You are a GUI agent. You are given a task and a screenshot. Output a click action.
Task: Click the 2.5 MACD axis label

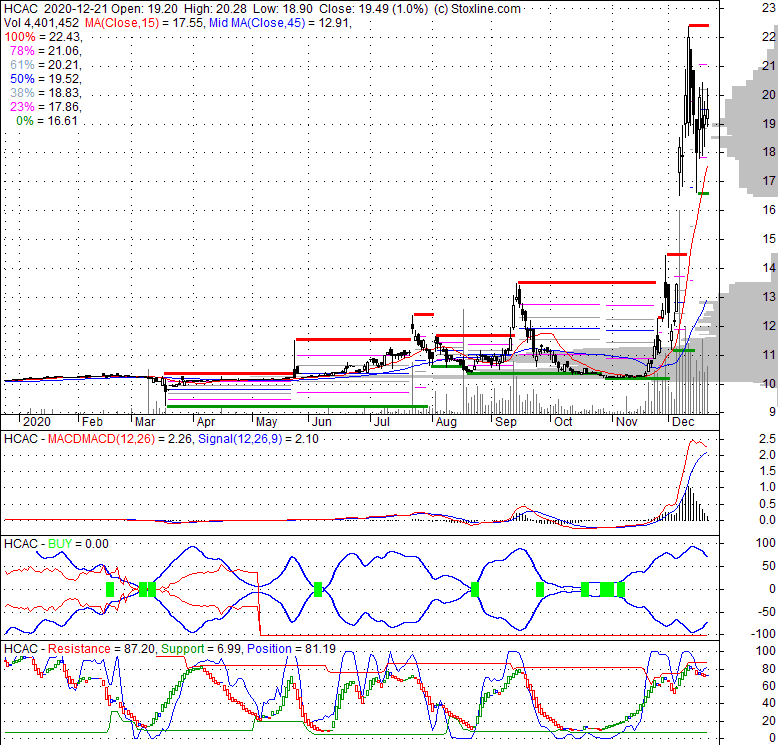click(x=768, y=439)
